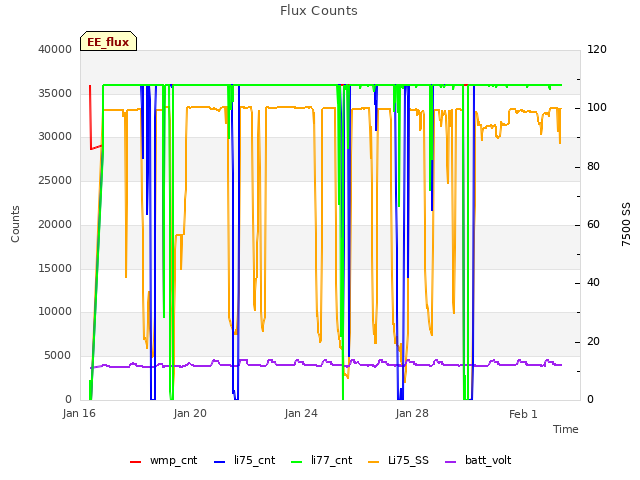Click the 120 right axis label
640x480 pixels.
[597, 49]
